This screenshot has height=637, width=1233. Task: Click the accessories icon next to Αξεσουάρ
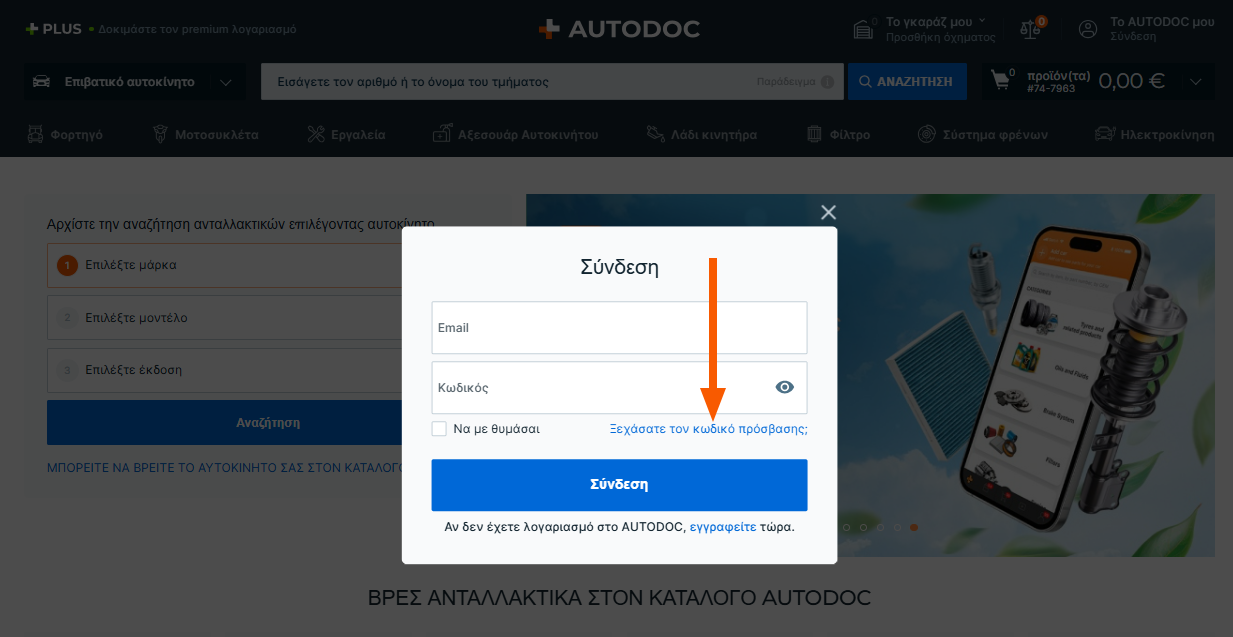pyautogui.click(x=442, y=134)
